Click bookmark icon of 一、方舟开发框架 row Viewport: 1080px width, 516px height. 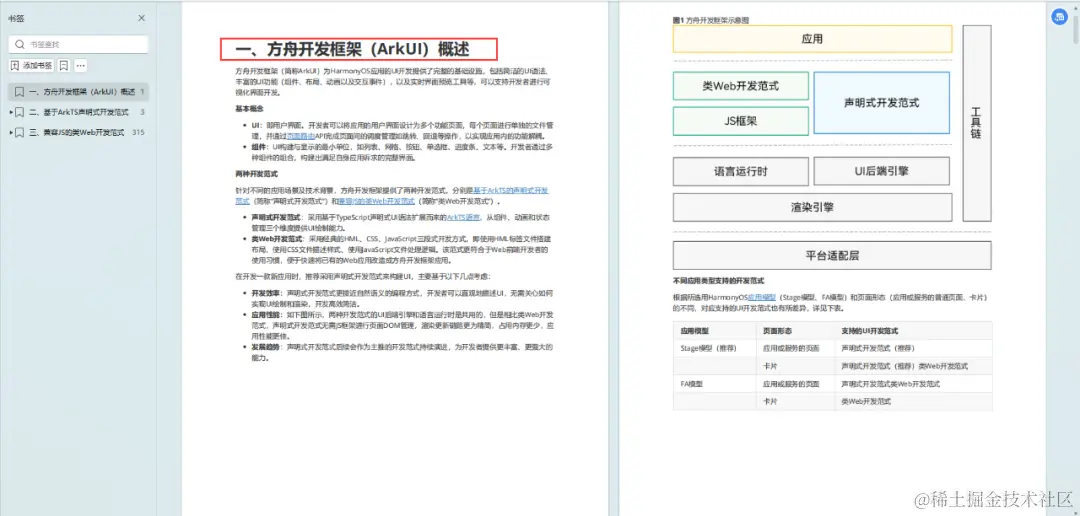coord(20,91)
